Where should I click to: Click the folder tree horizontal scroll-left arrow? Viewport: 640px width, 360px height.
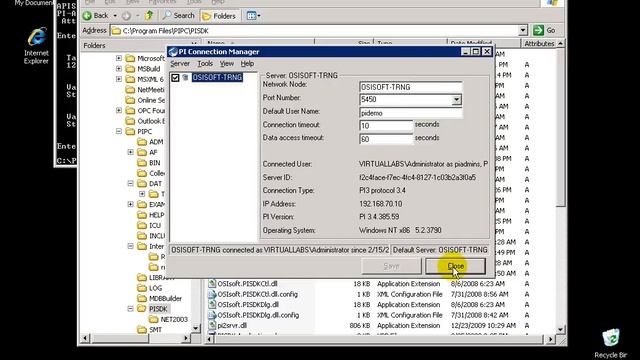[x=85, y=338]
